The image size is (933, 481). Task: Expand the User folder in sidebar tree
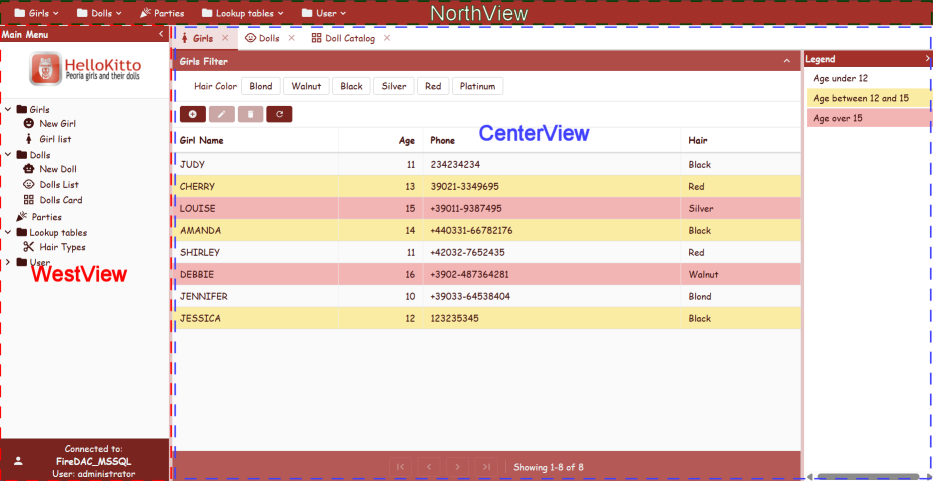[x=9, y=263]
